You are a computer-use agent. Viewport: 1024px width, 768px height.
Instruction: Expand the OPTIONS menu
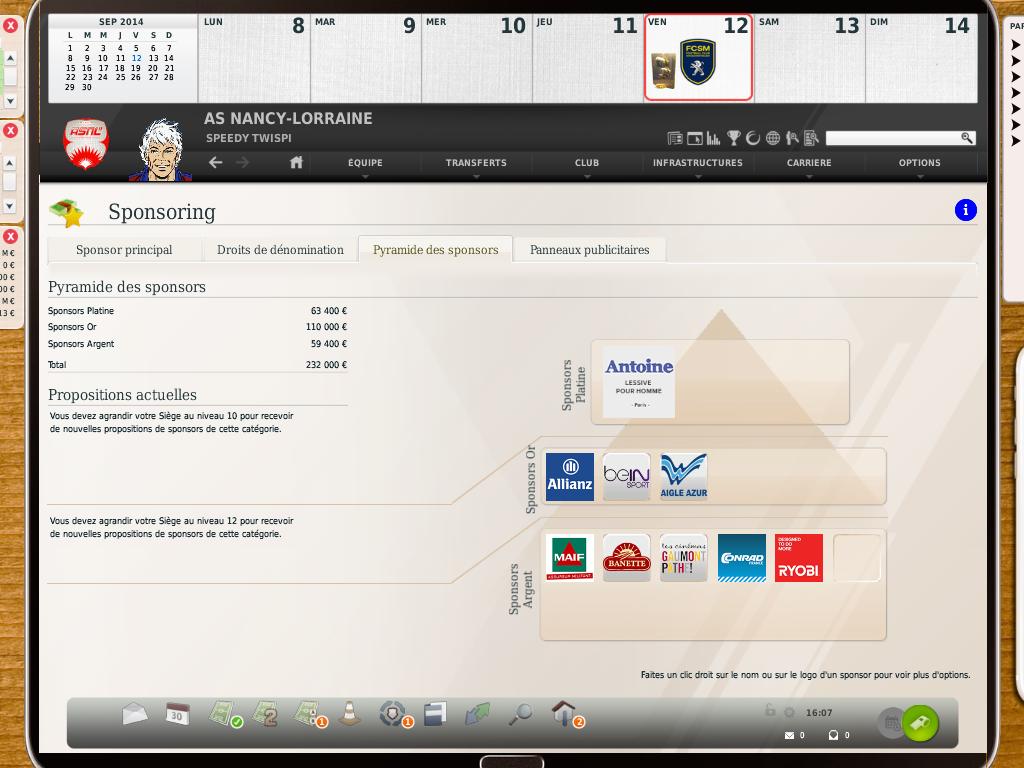pos(920,163)
